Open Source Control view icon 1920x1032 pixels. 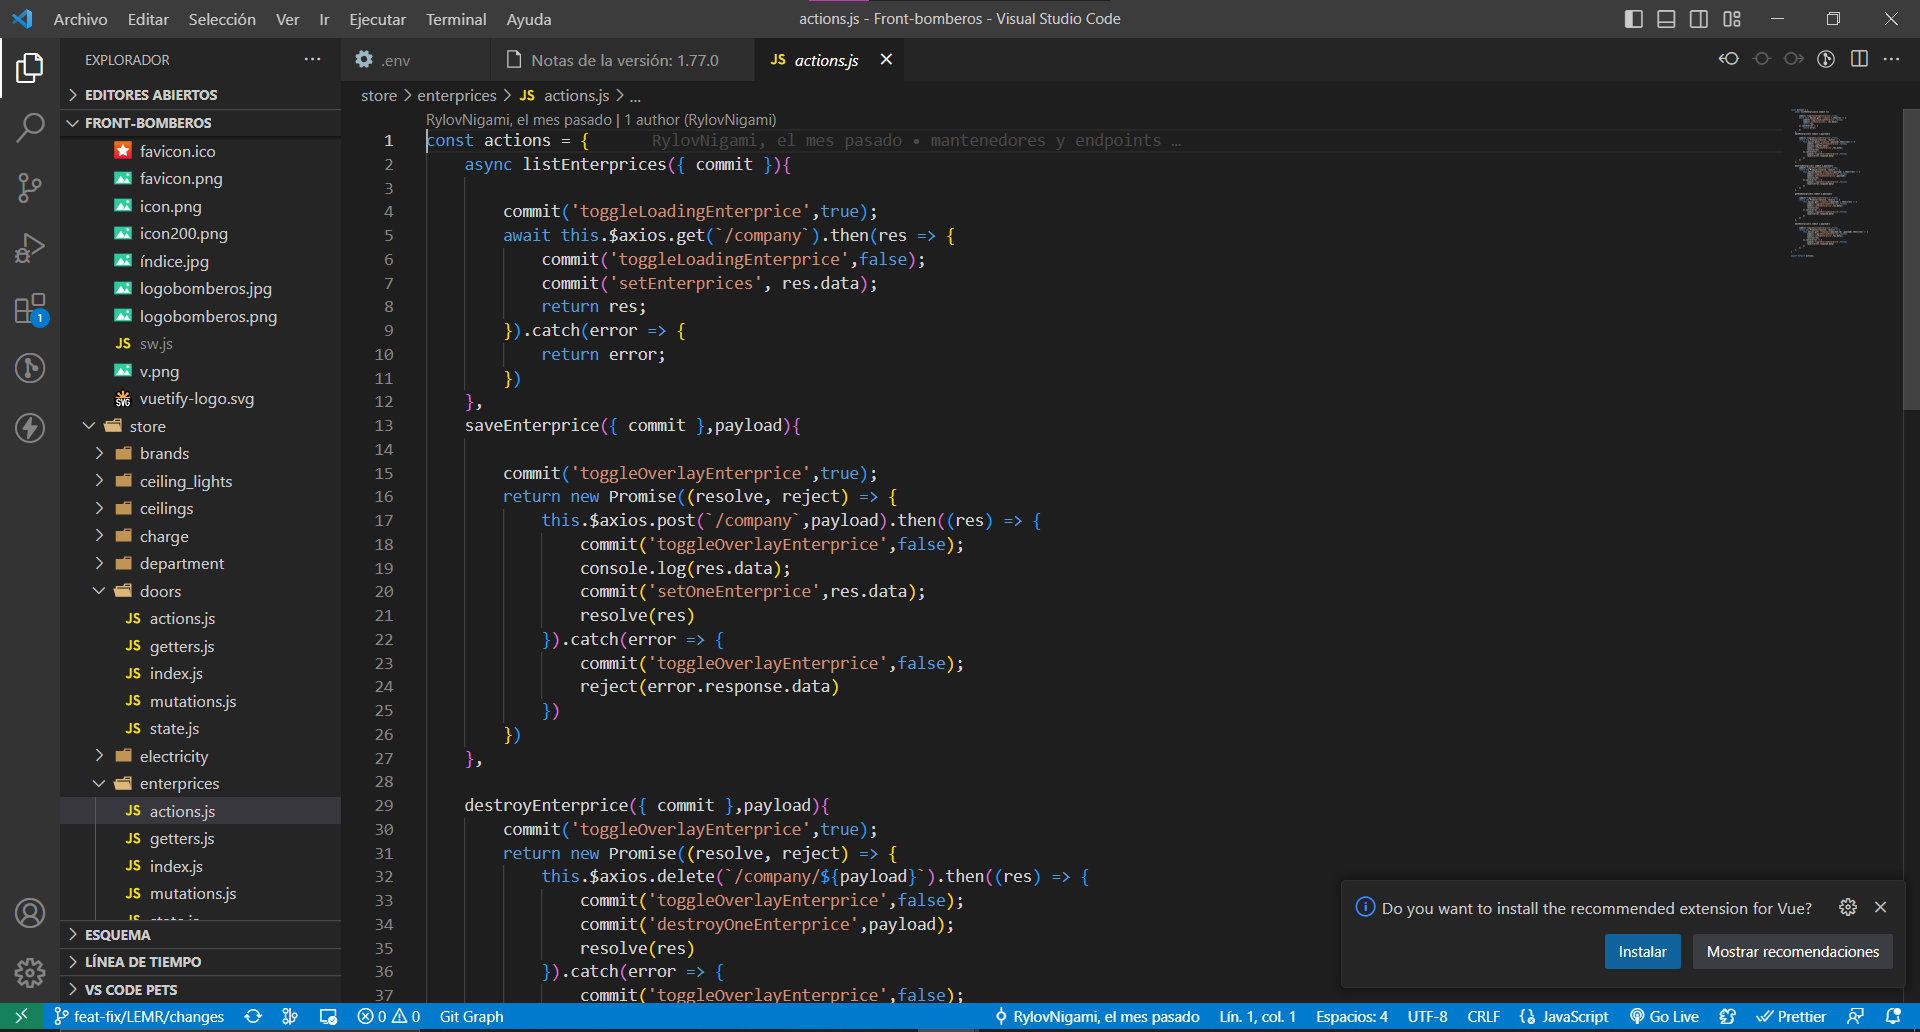click(30, 187)
